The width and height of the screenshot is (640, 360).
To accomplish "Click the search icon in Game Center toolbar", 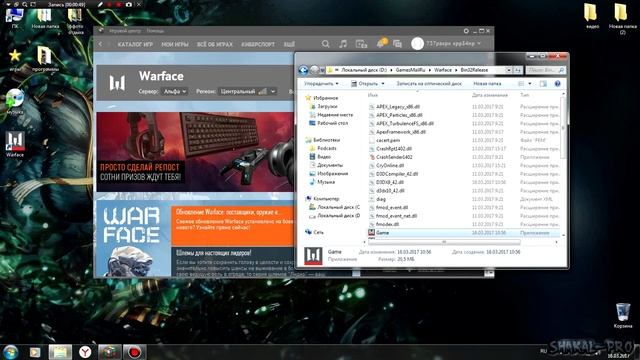I will coord(325,44).
